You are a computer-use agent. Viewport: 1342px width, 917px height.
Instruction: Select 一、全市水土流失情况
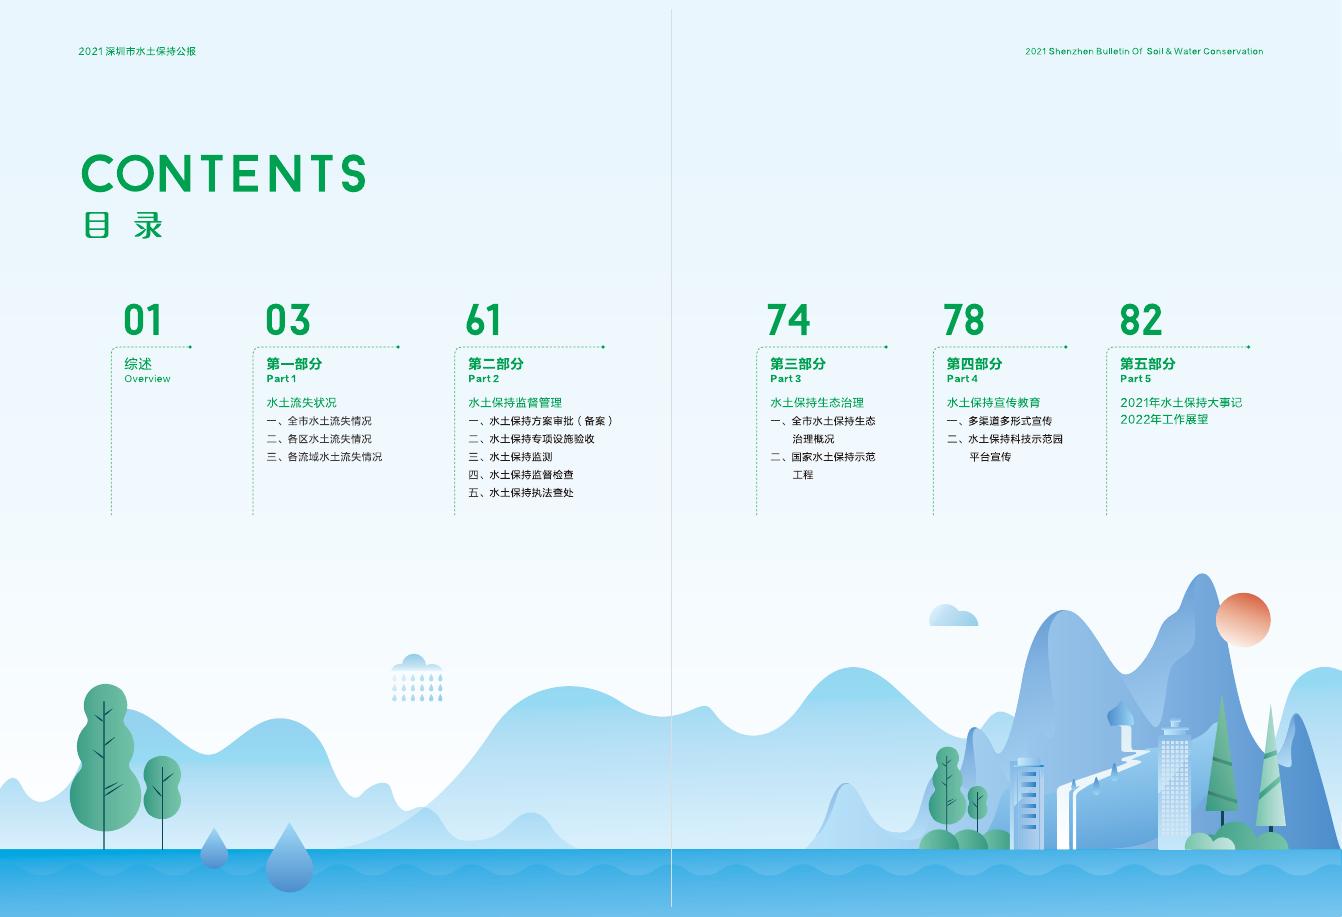pyautogui.click(x=319, y=421)
